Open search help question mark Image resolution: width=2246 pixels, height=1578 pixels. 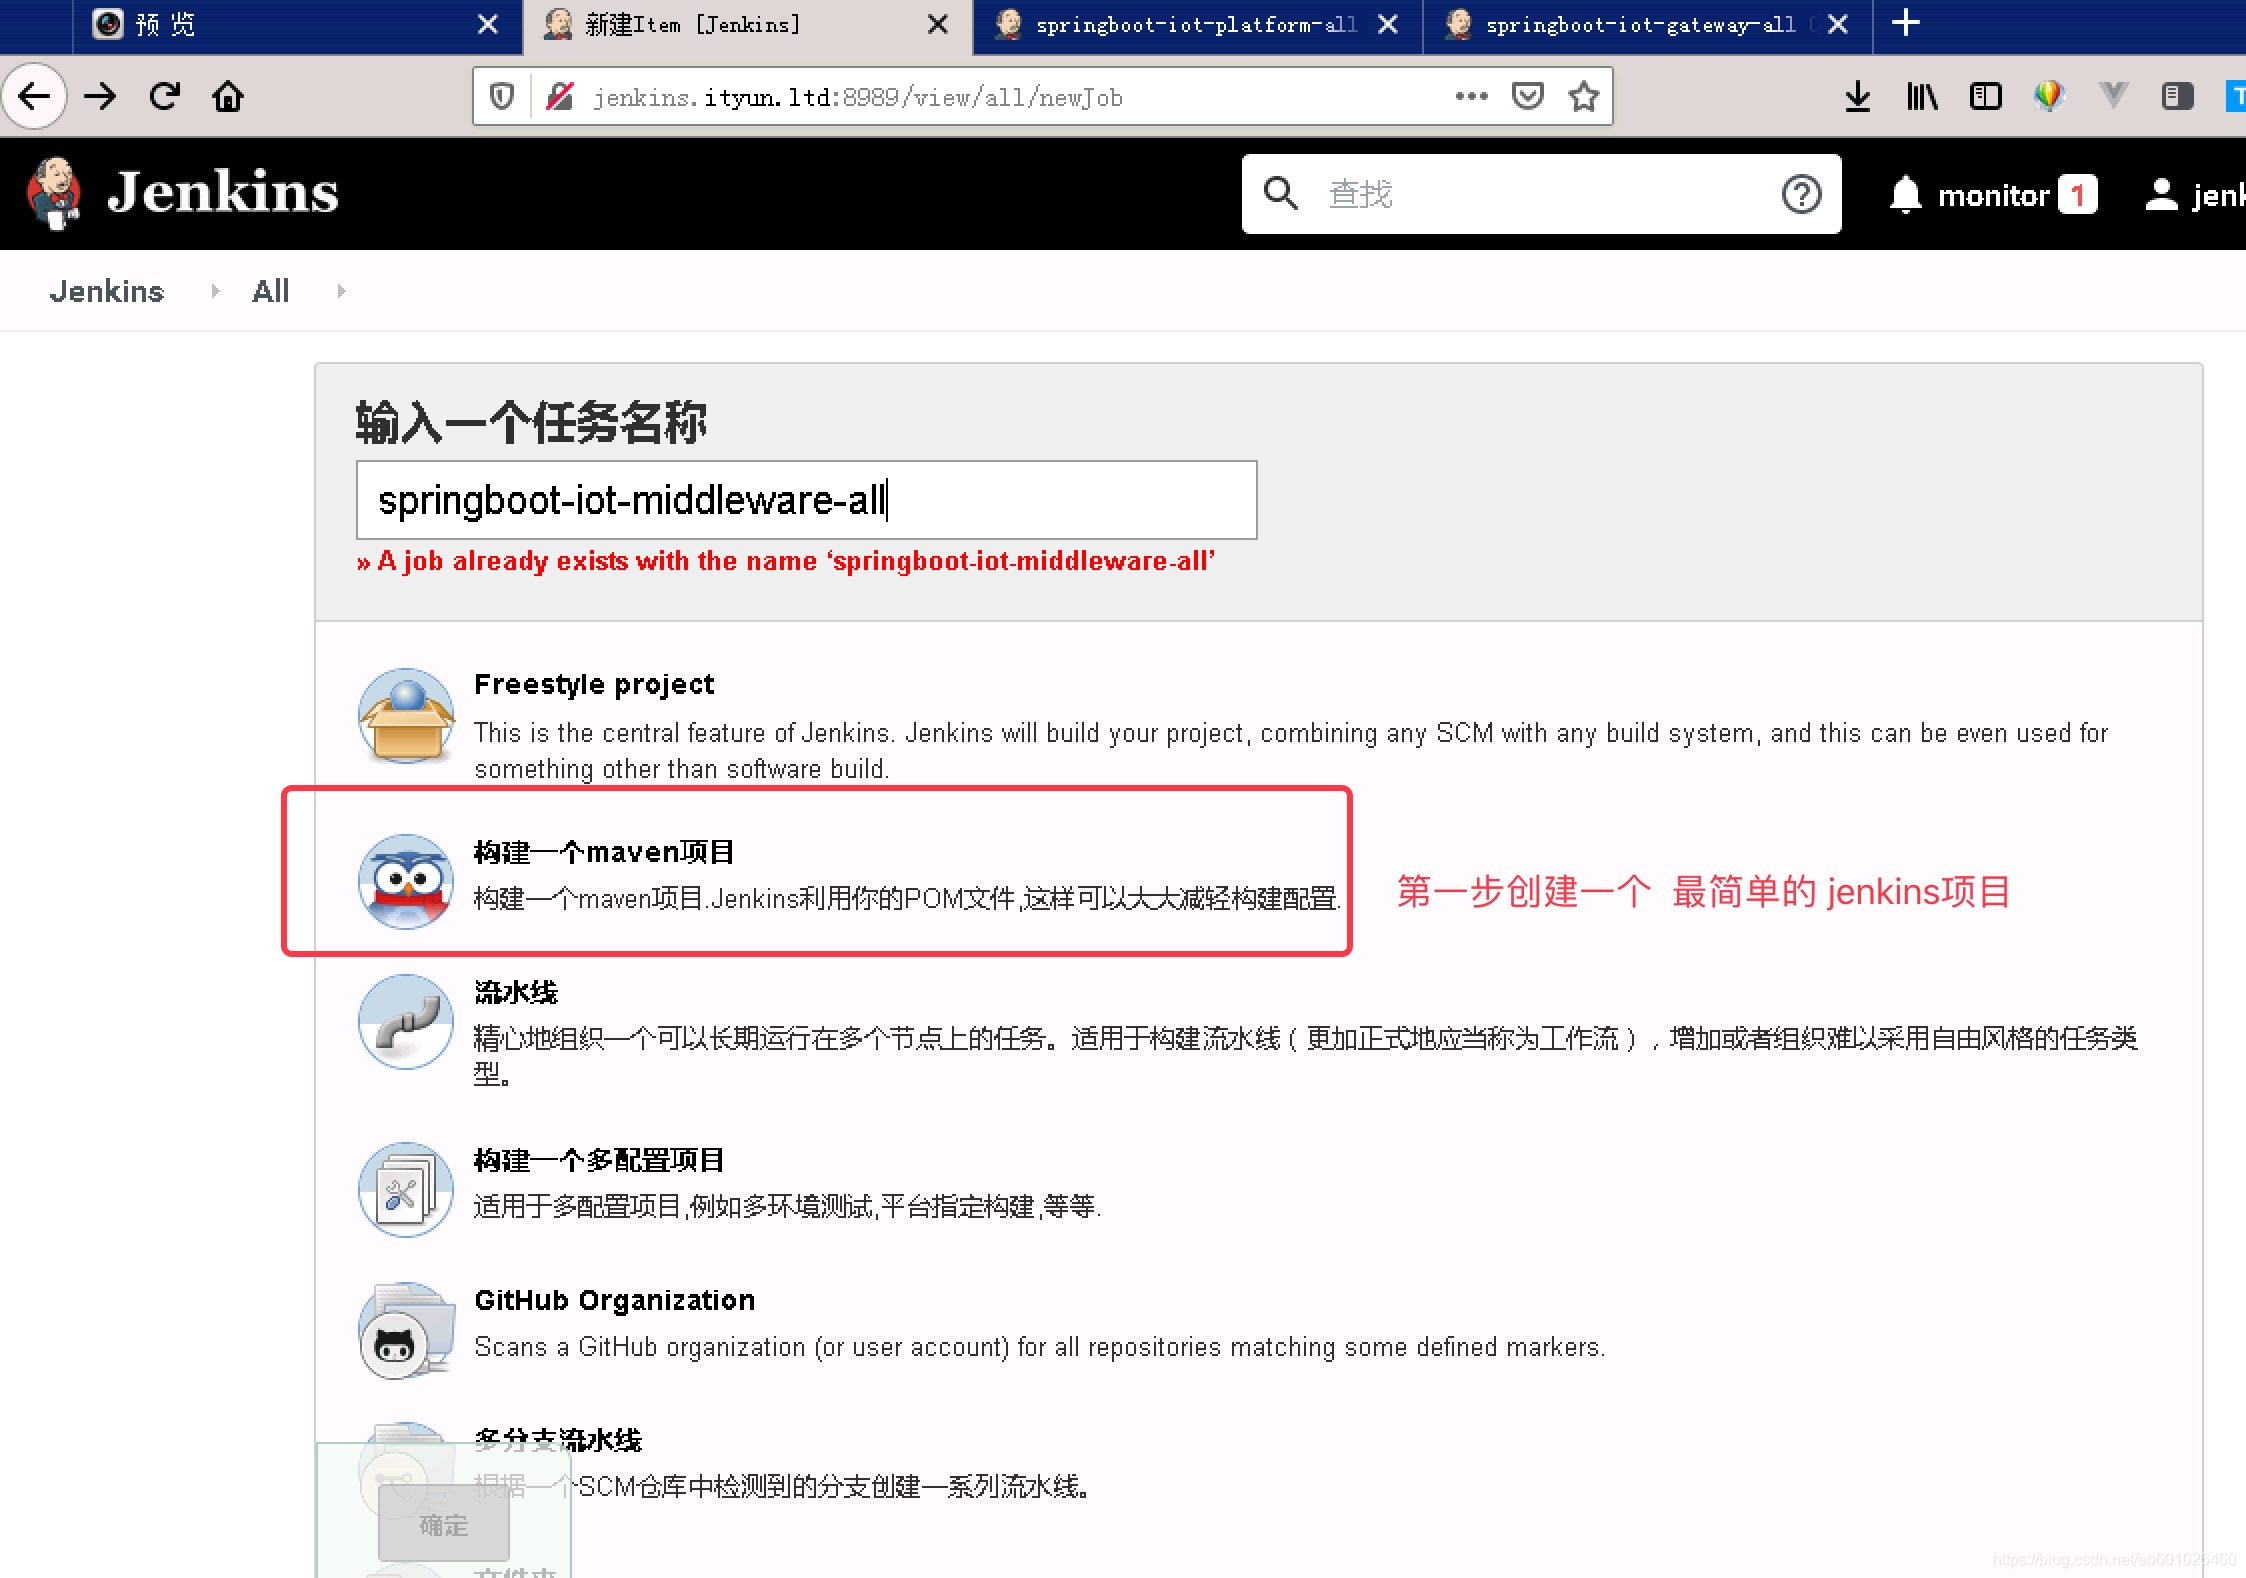click(x=1801, y=194)
